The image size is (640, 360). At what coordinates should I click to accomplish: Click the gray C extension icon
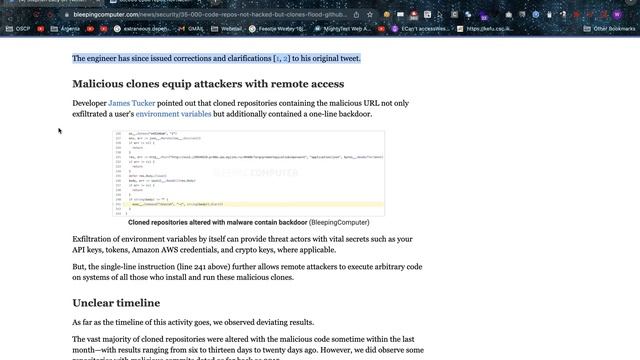point(454,15)
